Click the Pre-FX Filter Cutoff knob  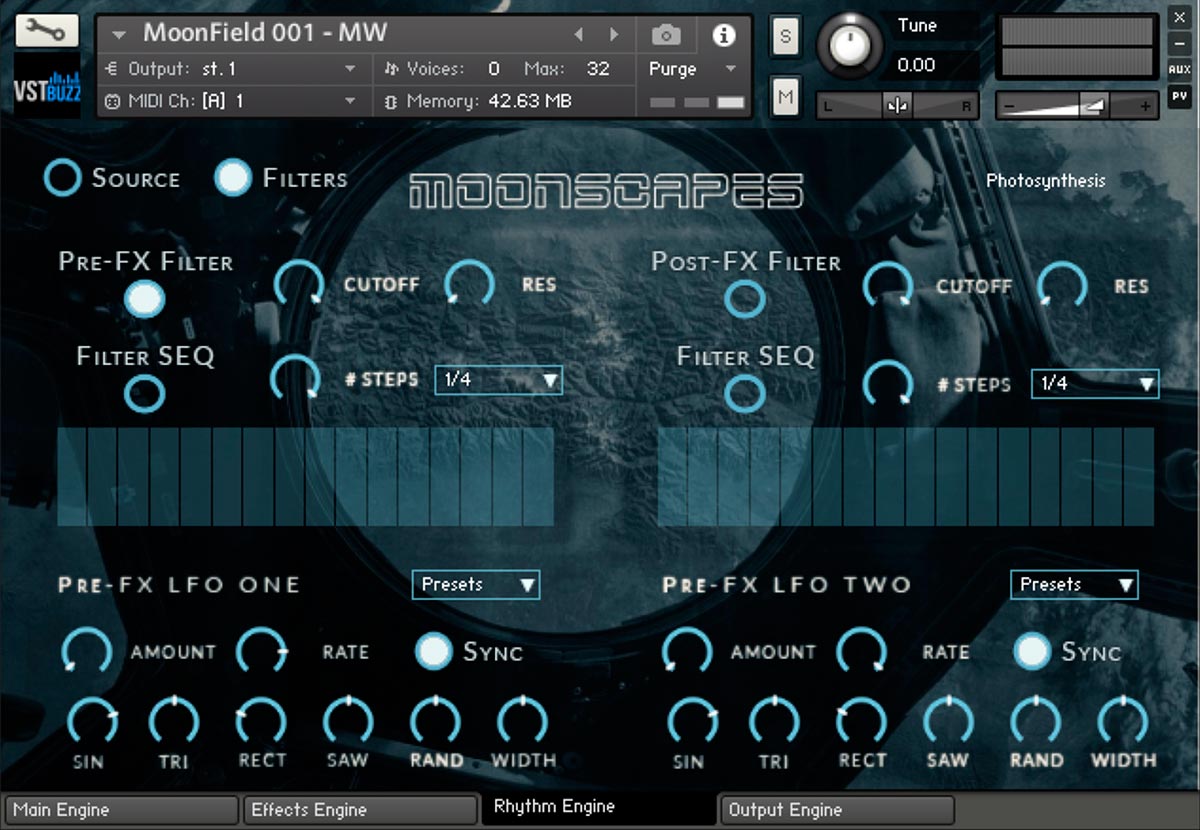299,285
